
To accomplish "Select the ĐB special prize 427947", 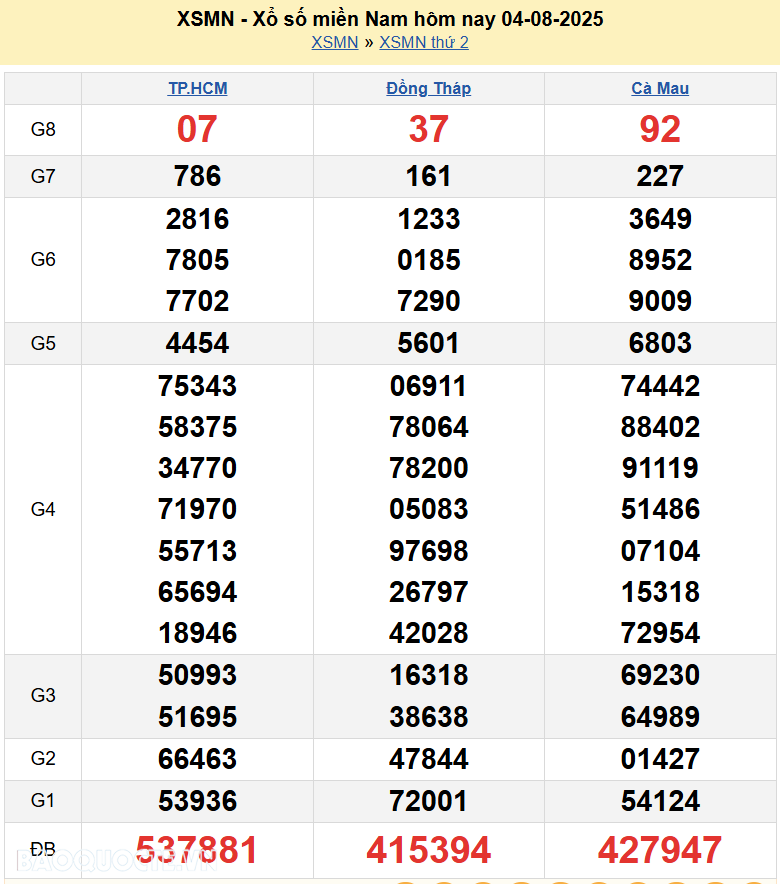I will click(x=660, y=850).
